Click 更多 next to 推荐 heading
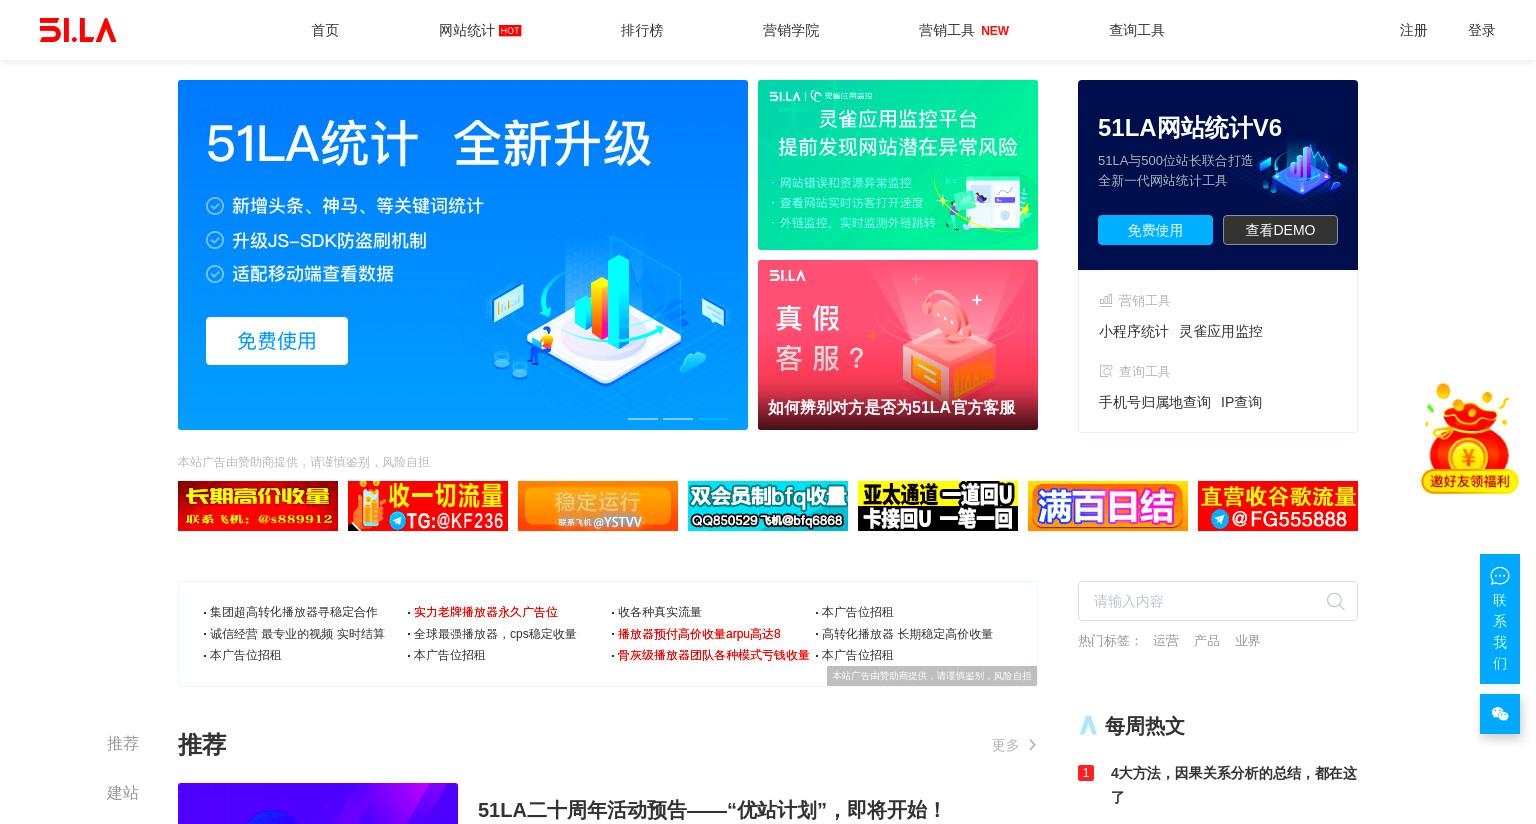 coord(1005,745)
